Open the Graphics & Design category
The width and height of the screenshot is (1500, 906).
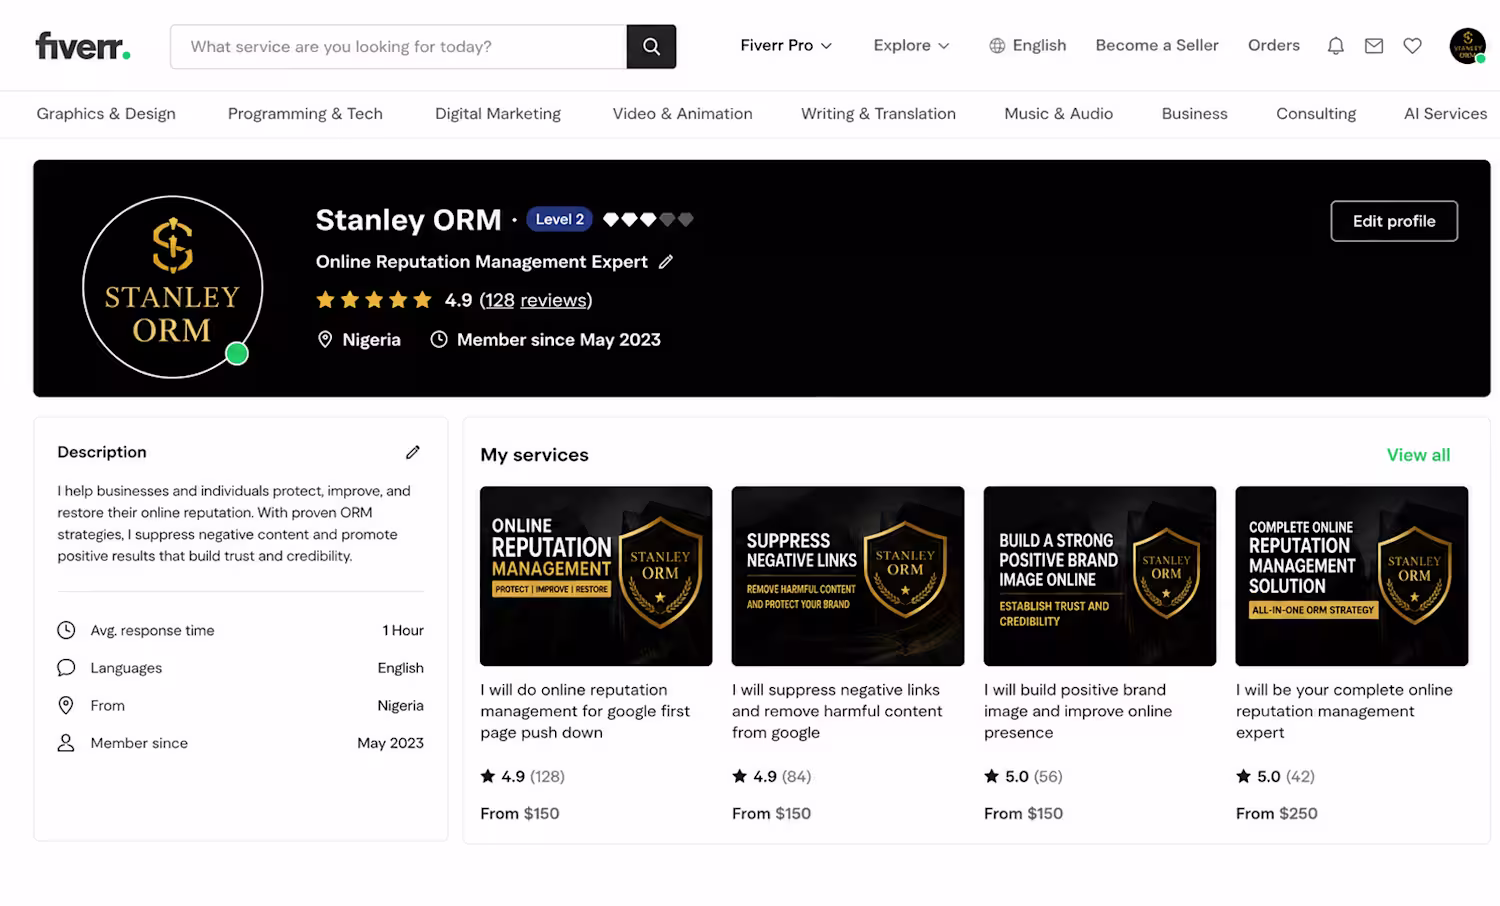(106, 114)
